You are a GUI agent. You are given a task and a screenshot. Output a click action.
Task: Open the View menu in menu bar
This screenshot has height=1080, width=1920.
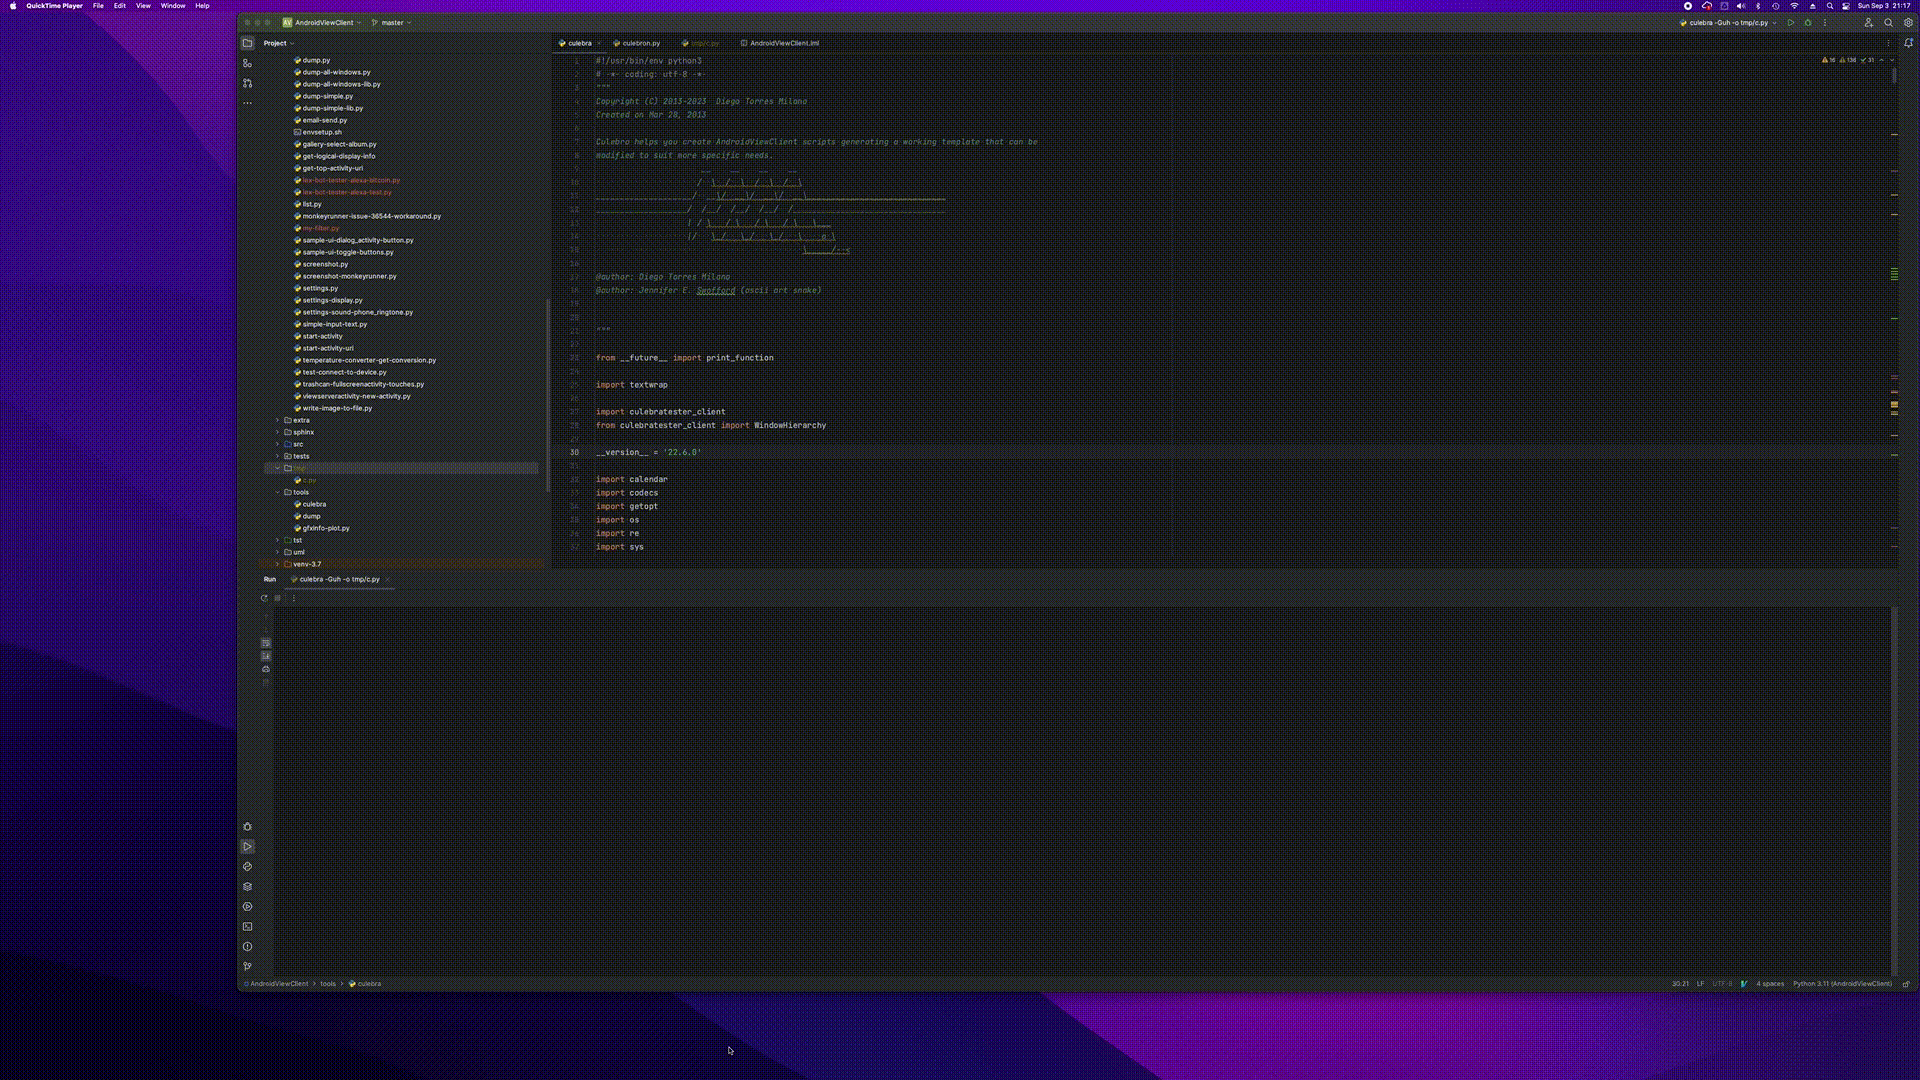tap(143, 6)
